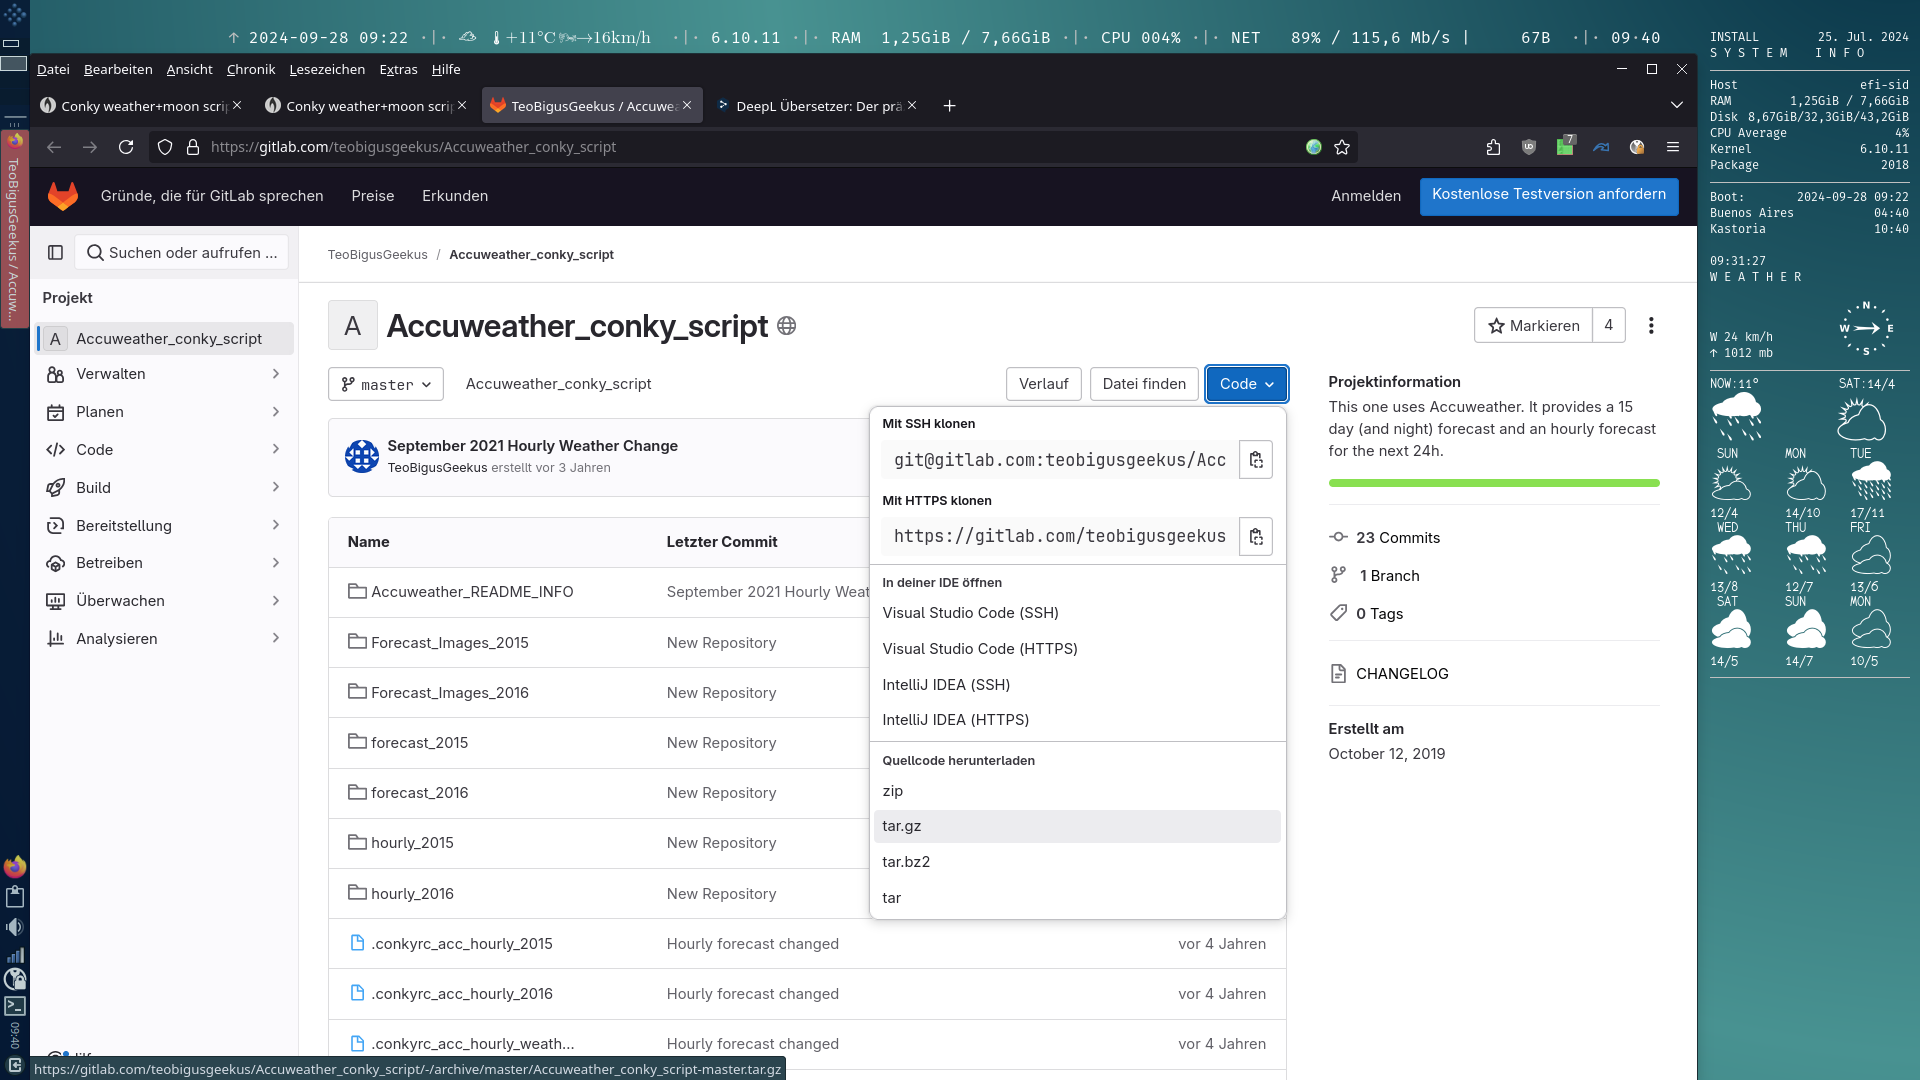Expand the Verwalten sidebar section
The width and height of the screenshot is (1920, 1080).
pos(164,374)
